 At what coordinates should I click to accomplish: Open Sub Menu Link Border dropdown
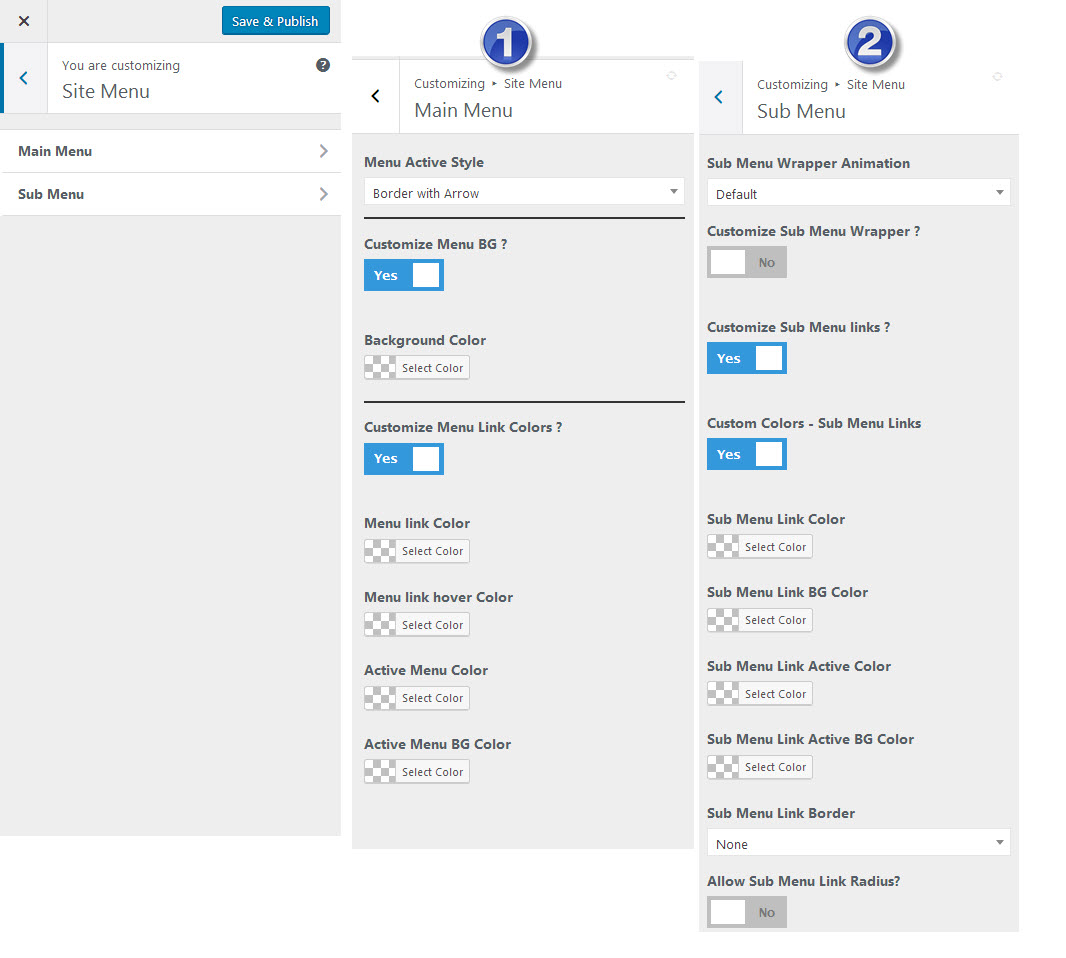(x=858, y=844)
